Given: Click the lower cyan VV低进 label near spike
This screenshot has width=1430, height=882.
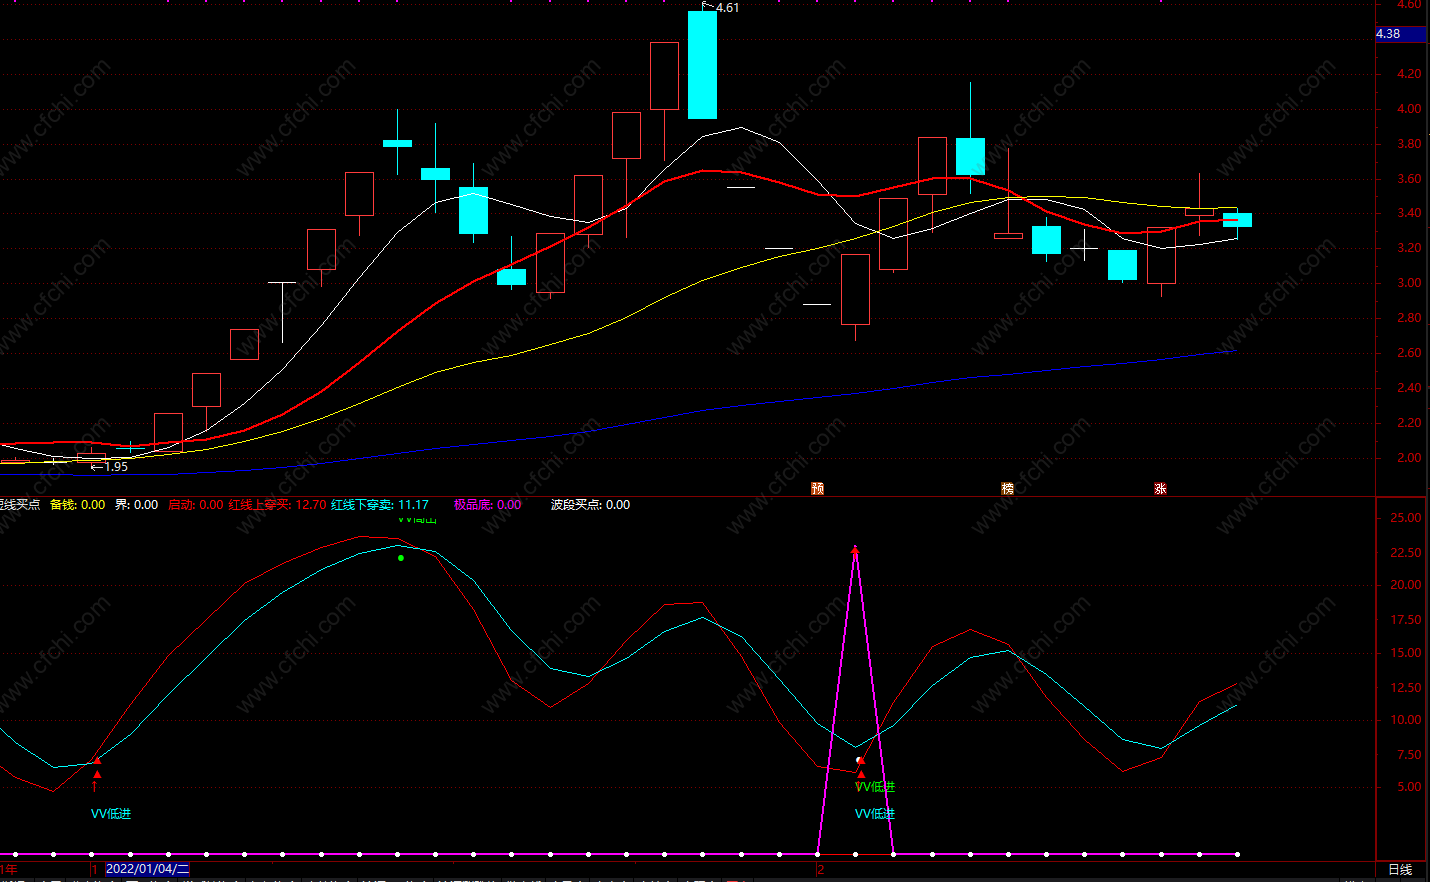Looking at the screenshot, I should coord(875,814).
